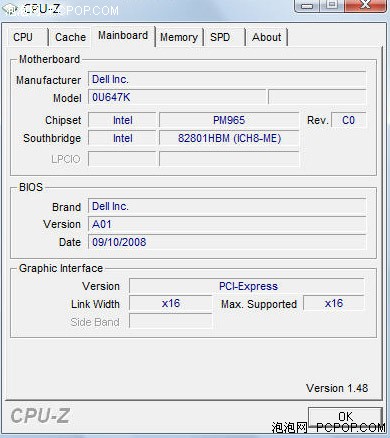Click the Manufacturer label
The image size is (390, 438).
point(49,80)
